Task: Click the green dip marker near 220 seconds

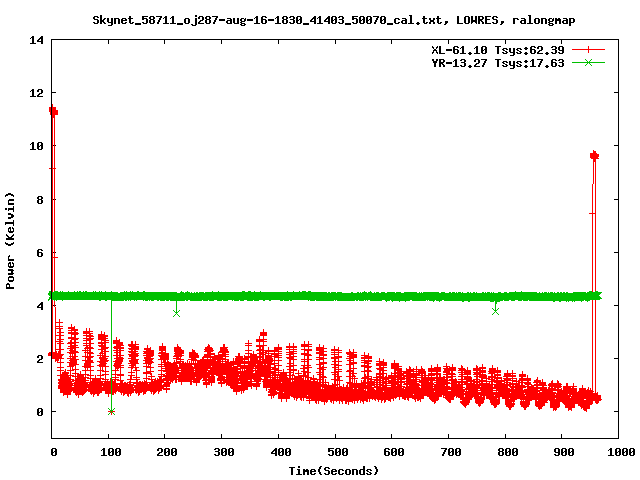Action: tap(176, 313)
